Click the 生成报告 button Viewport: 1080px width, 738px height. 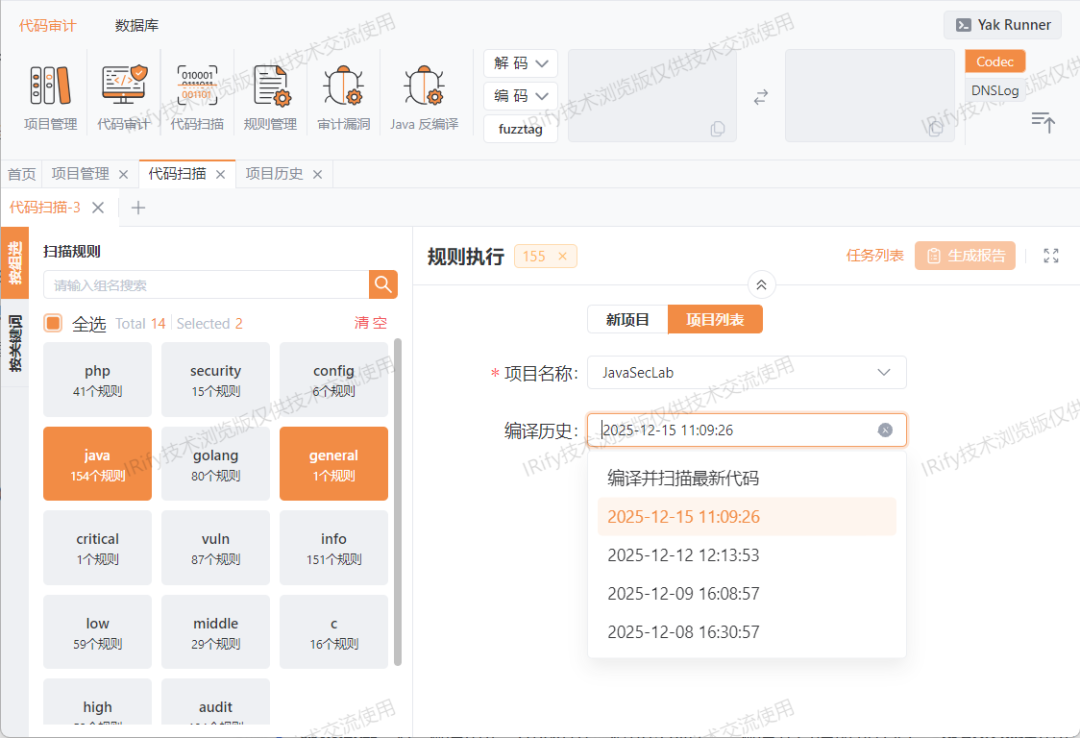point(965,256)
